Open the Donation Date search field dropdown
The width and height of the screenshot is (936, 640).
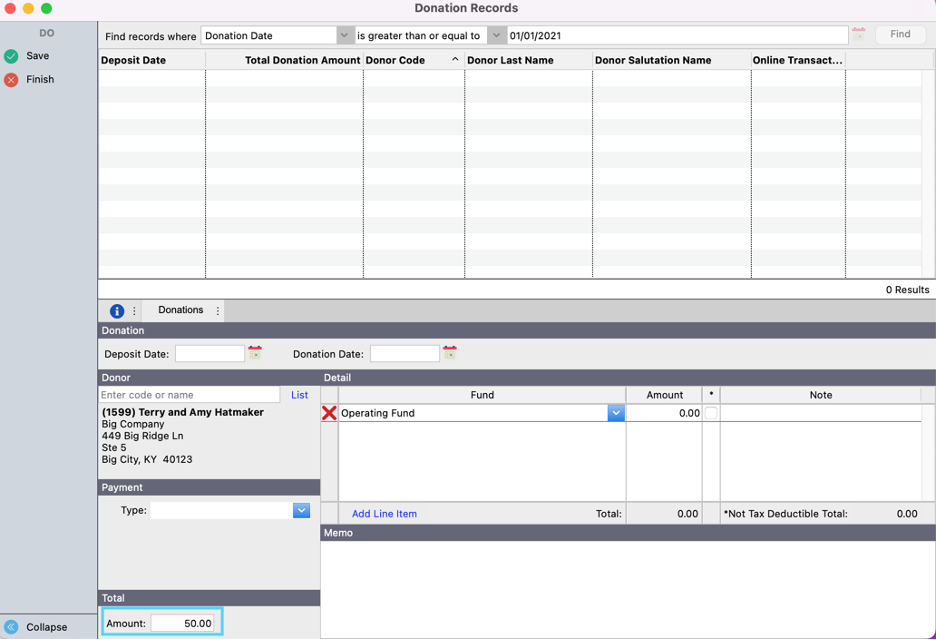click(345, 35)
